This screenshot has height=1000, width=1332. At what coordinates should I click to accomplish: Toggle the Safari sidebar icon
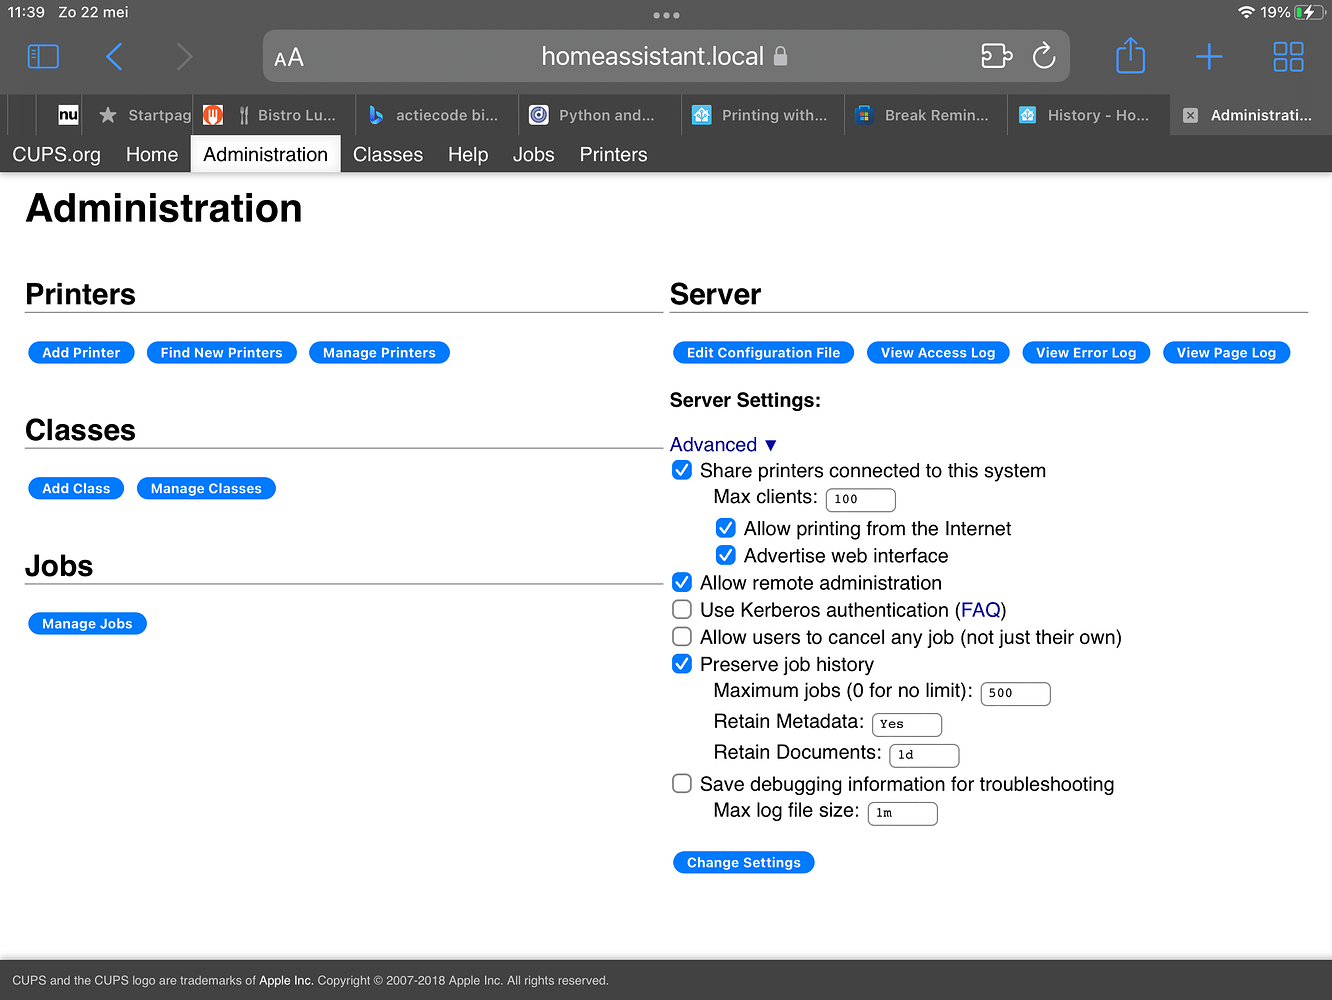[43, 57]
